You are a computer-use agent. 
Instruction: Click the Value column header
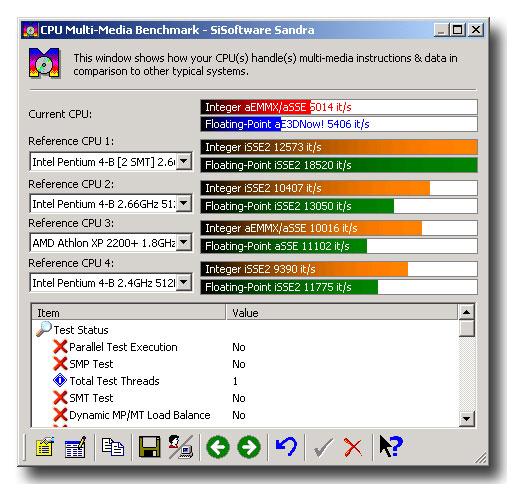[342, 313]
